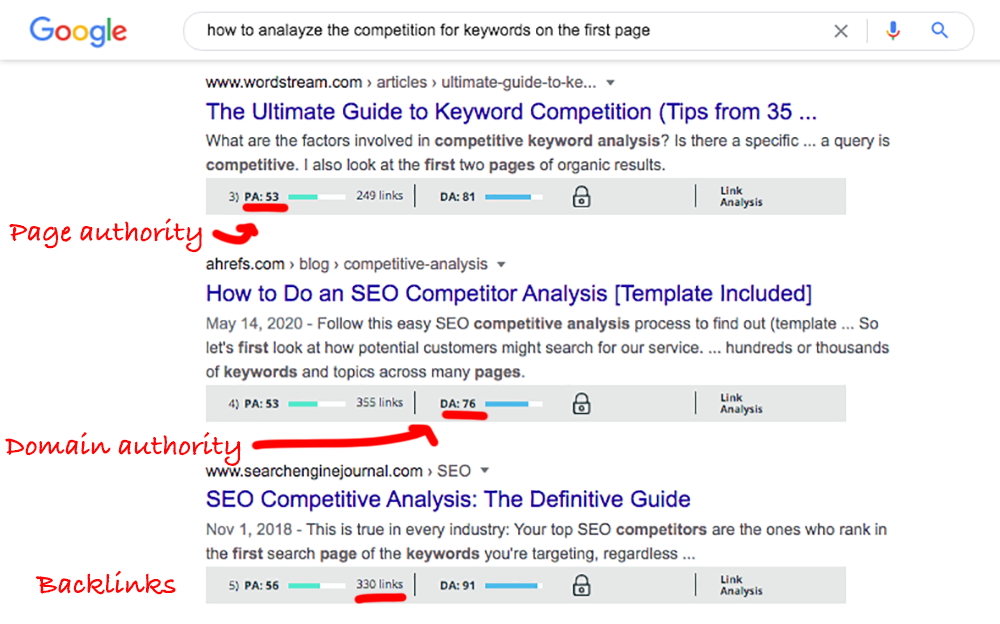The image size is (1000, 624).
Task: Expand the dropdown arrow next to searchenginejournal URL
Action: (x=485, y=471)
